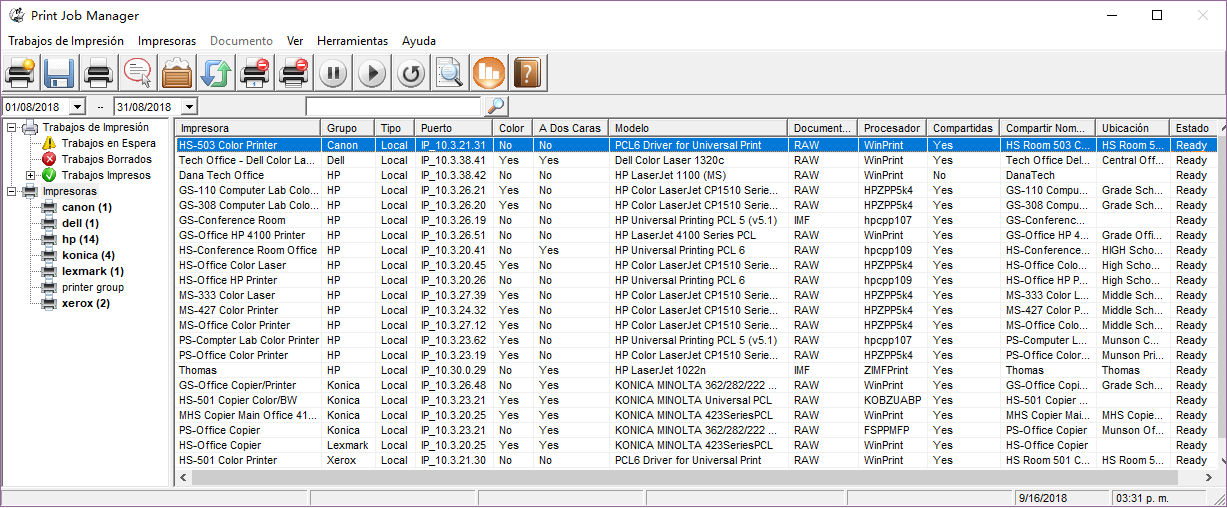The width and height of the screenshot is (1227, 508).
Task: Click the play toolbar button
Action: [372, 73]
